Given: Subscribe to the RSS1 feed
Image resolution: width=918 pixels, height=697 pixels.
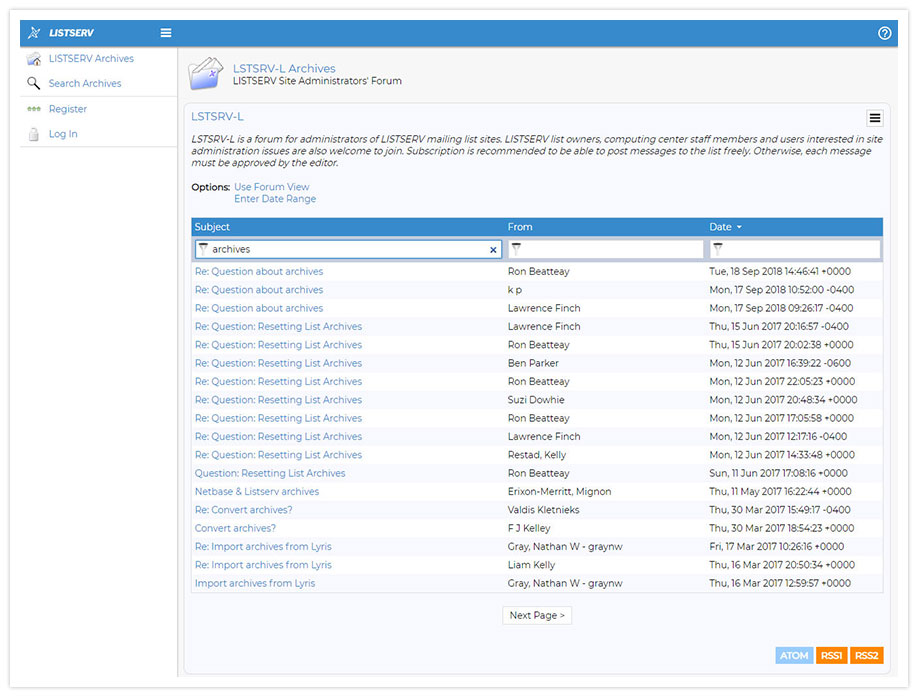Looking at the screenshot, I should coord(831,655).
